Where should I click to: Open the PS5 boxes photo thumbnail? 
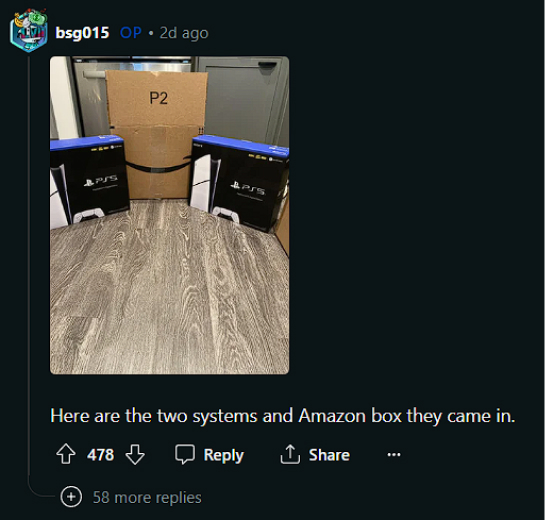pos(169,215)
